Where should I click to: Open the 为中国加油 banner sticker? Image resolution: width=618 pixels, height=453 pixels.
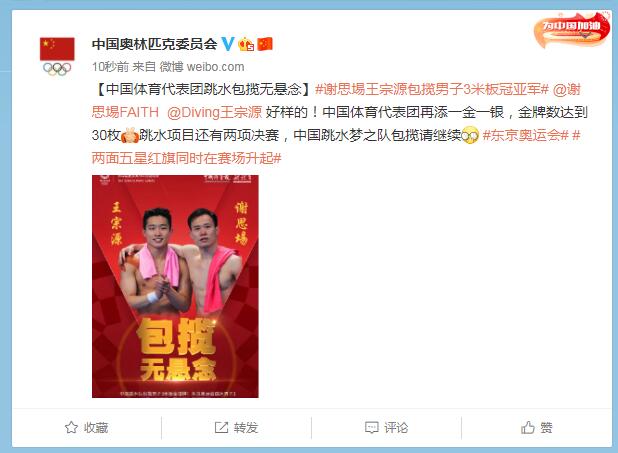click(x=571, y=29)
